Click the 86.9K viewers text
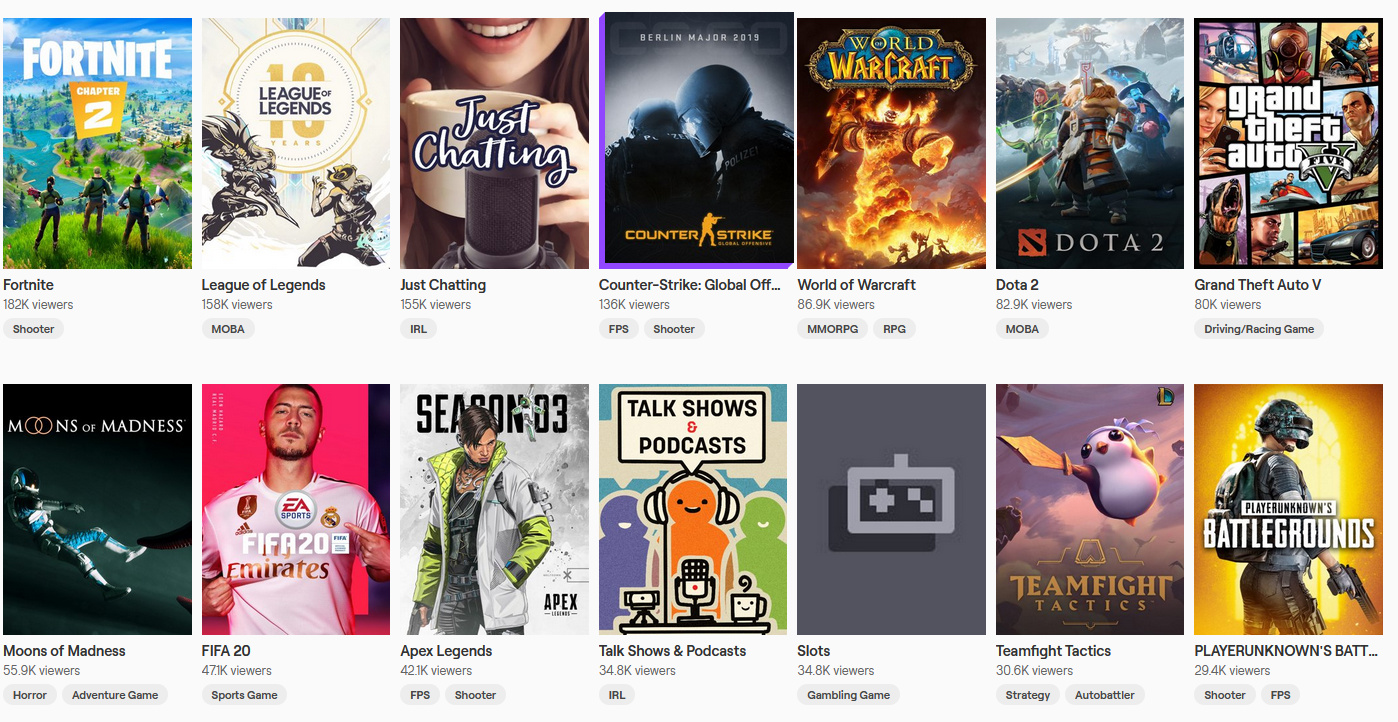The width and height of the screenshot is (1398, 722). (835, 305)
